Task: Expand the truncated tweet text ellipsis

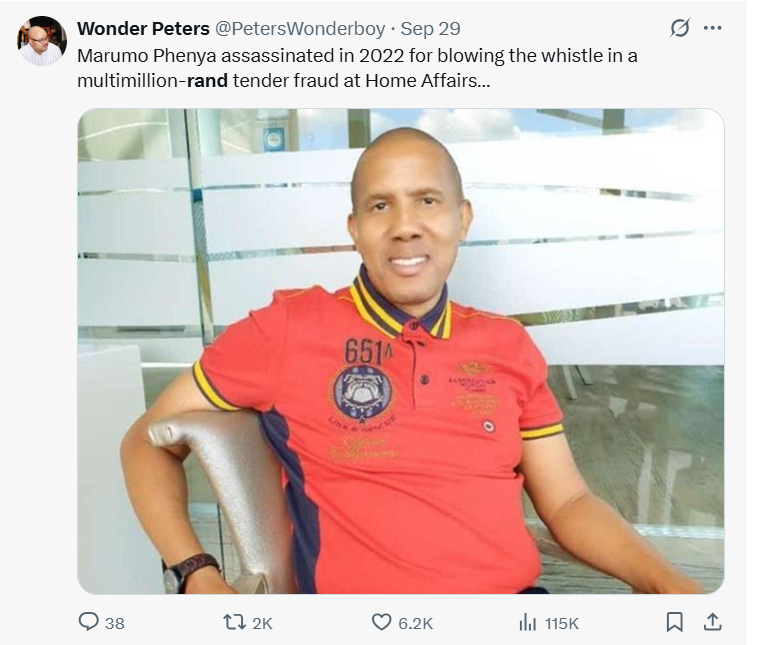Action: 484,81
